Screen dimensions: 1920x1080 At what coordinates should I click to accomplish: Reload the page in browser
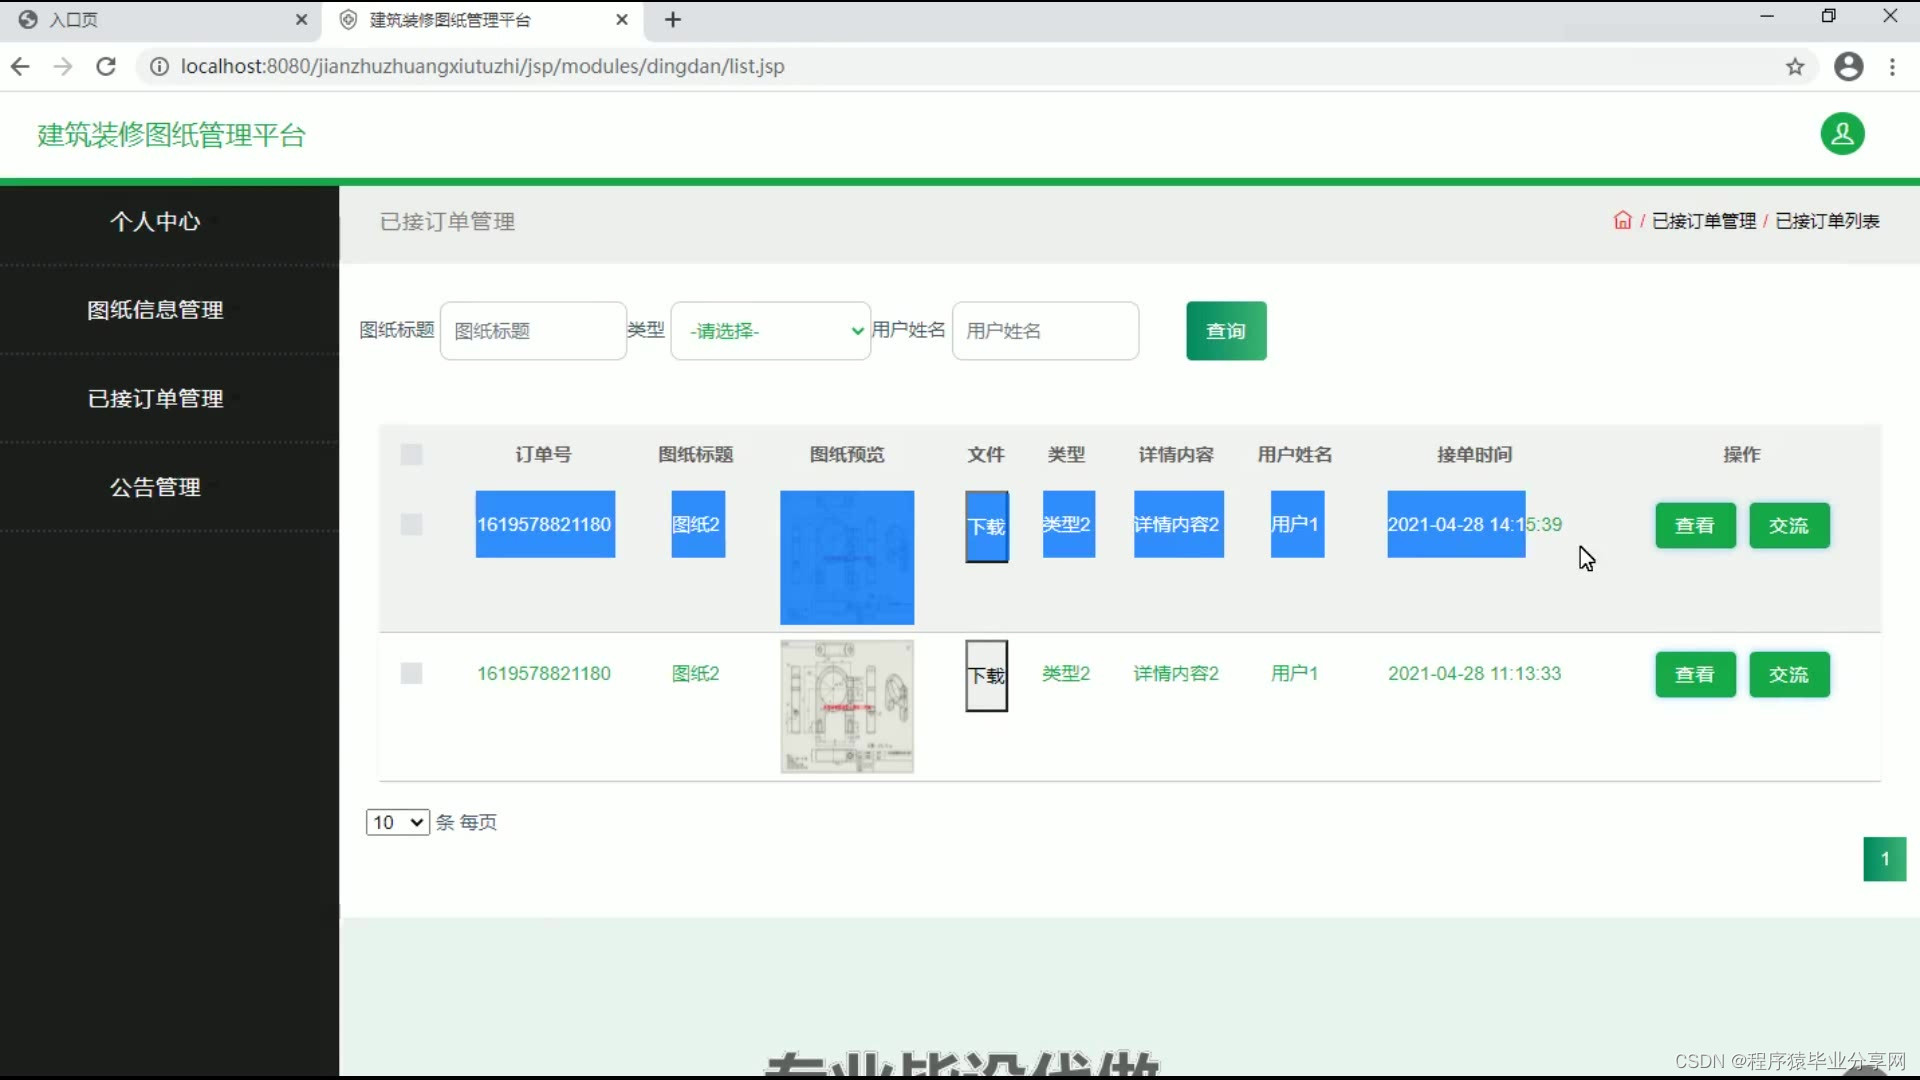(106, 66)
